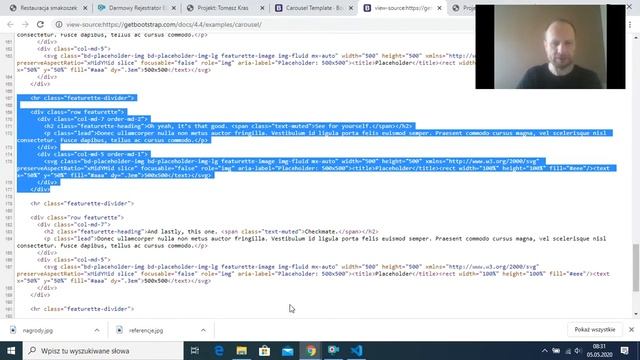Close the downloads bar
This screenshot has width=640, height=360.
tap(631, 329)
